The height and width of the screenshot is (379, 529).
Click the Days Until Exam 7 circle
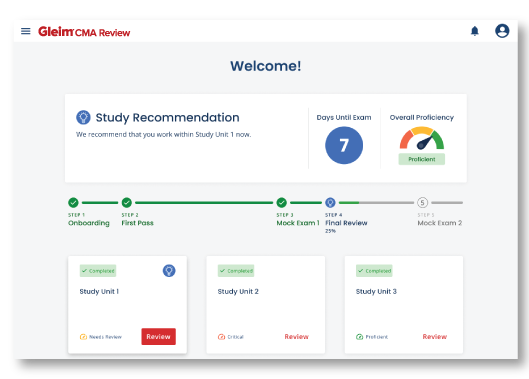click(344, 145)
